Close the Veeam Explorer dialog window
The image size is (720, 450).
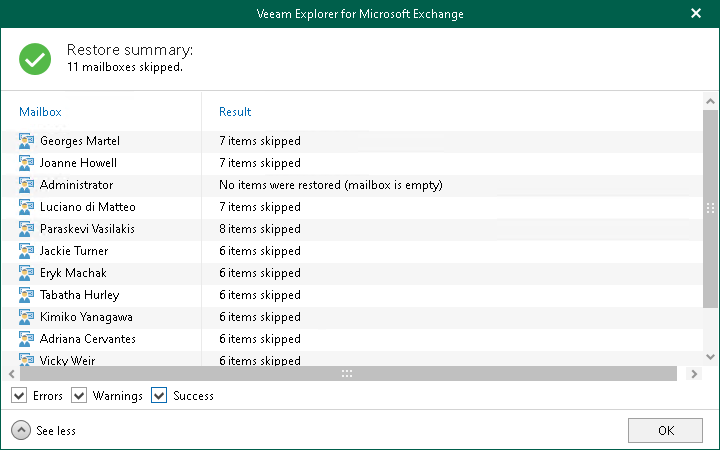[696, 14]
